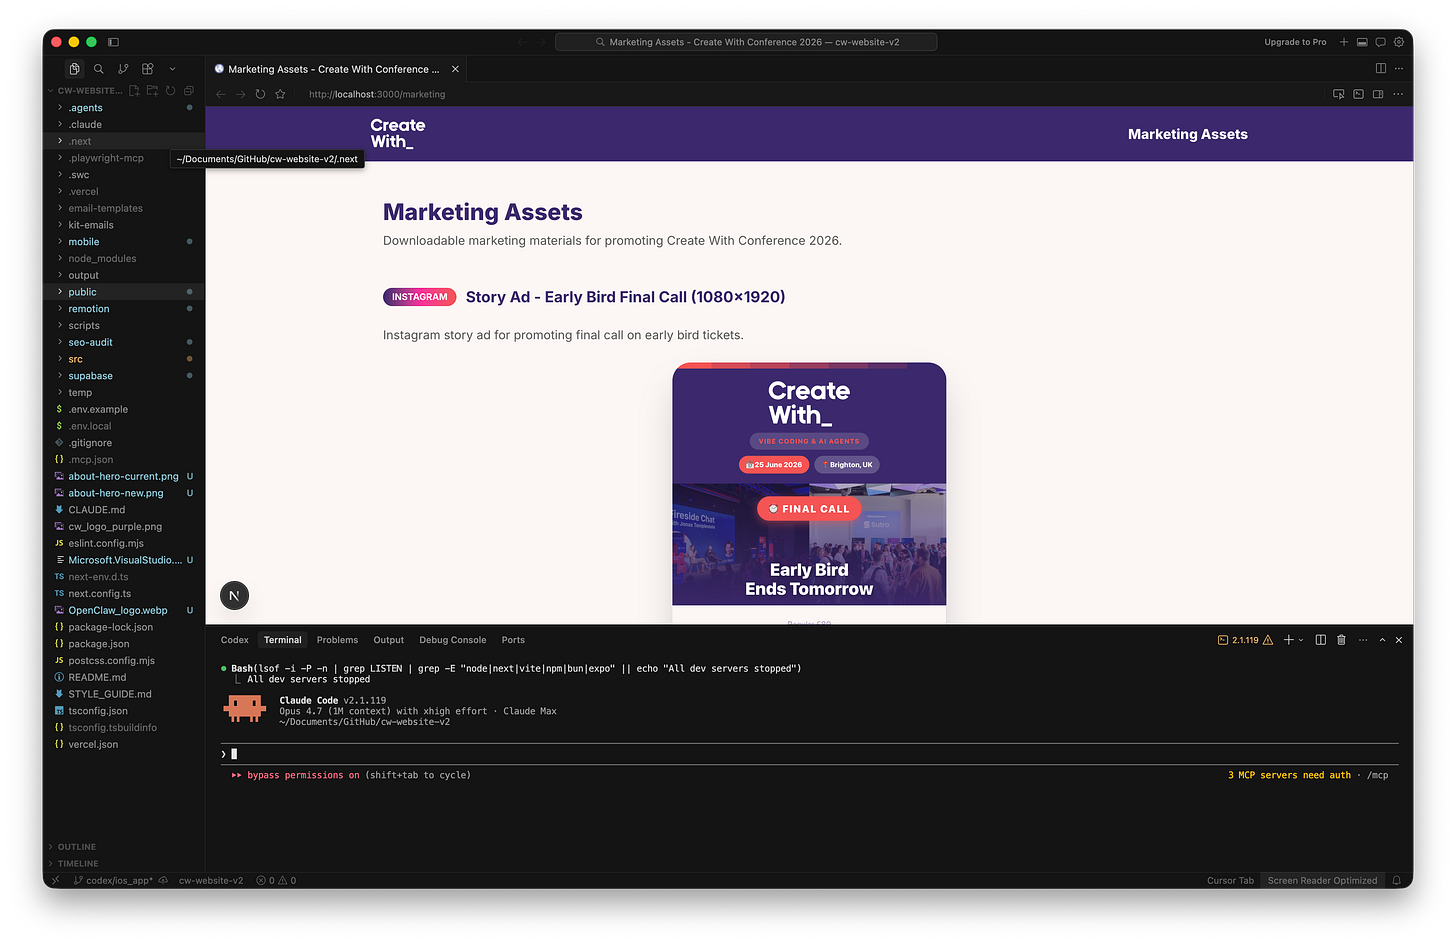
Task: Click the codex/ios_app branch in status bar
Action: pyautogui.click(x=112, y=881)
